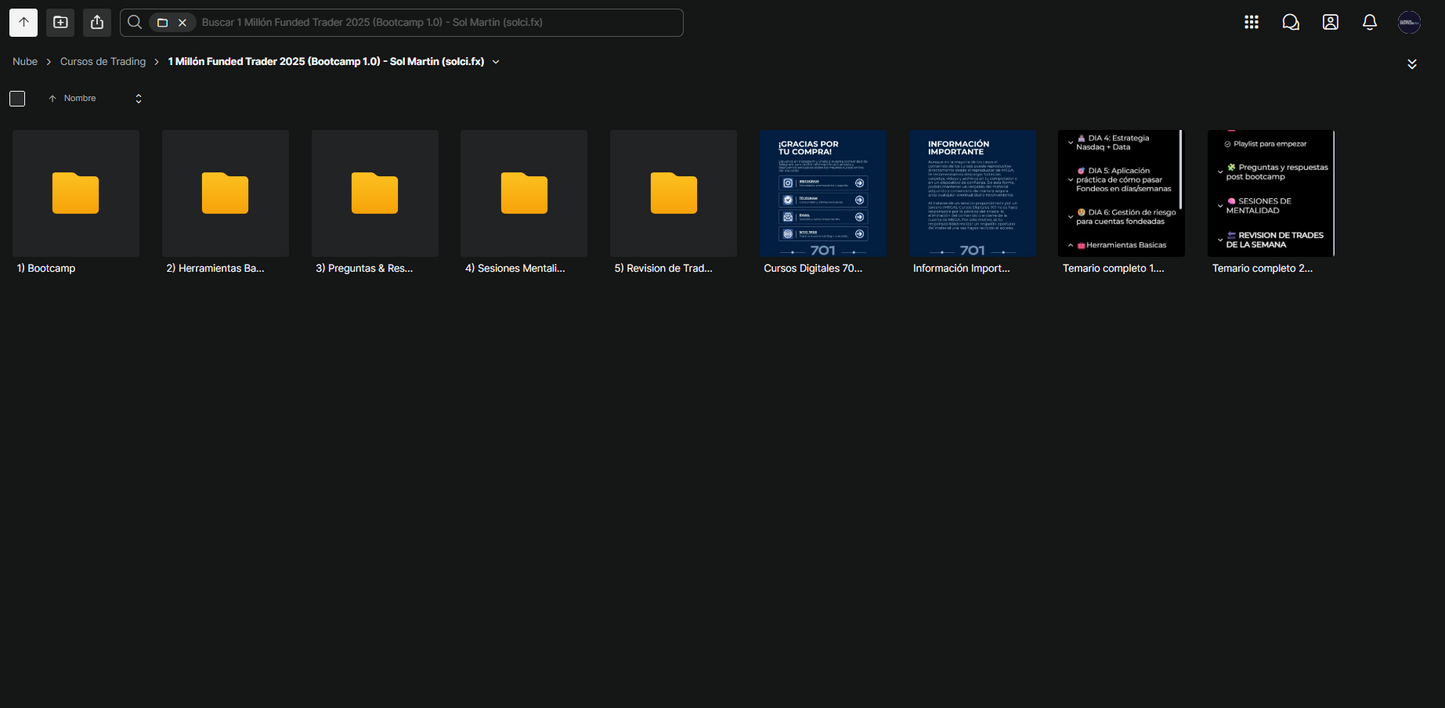Click the share folder icon
The height and width of the screenshot is (708, 1445).
pos(96,22)
